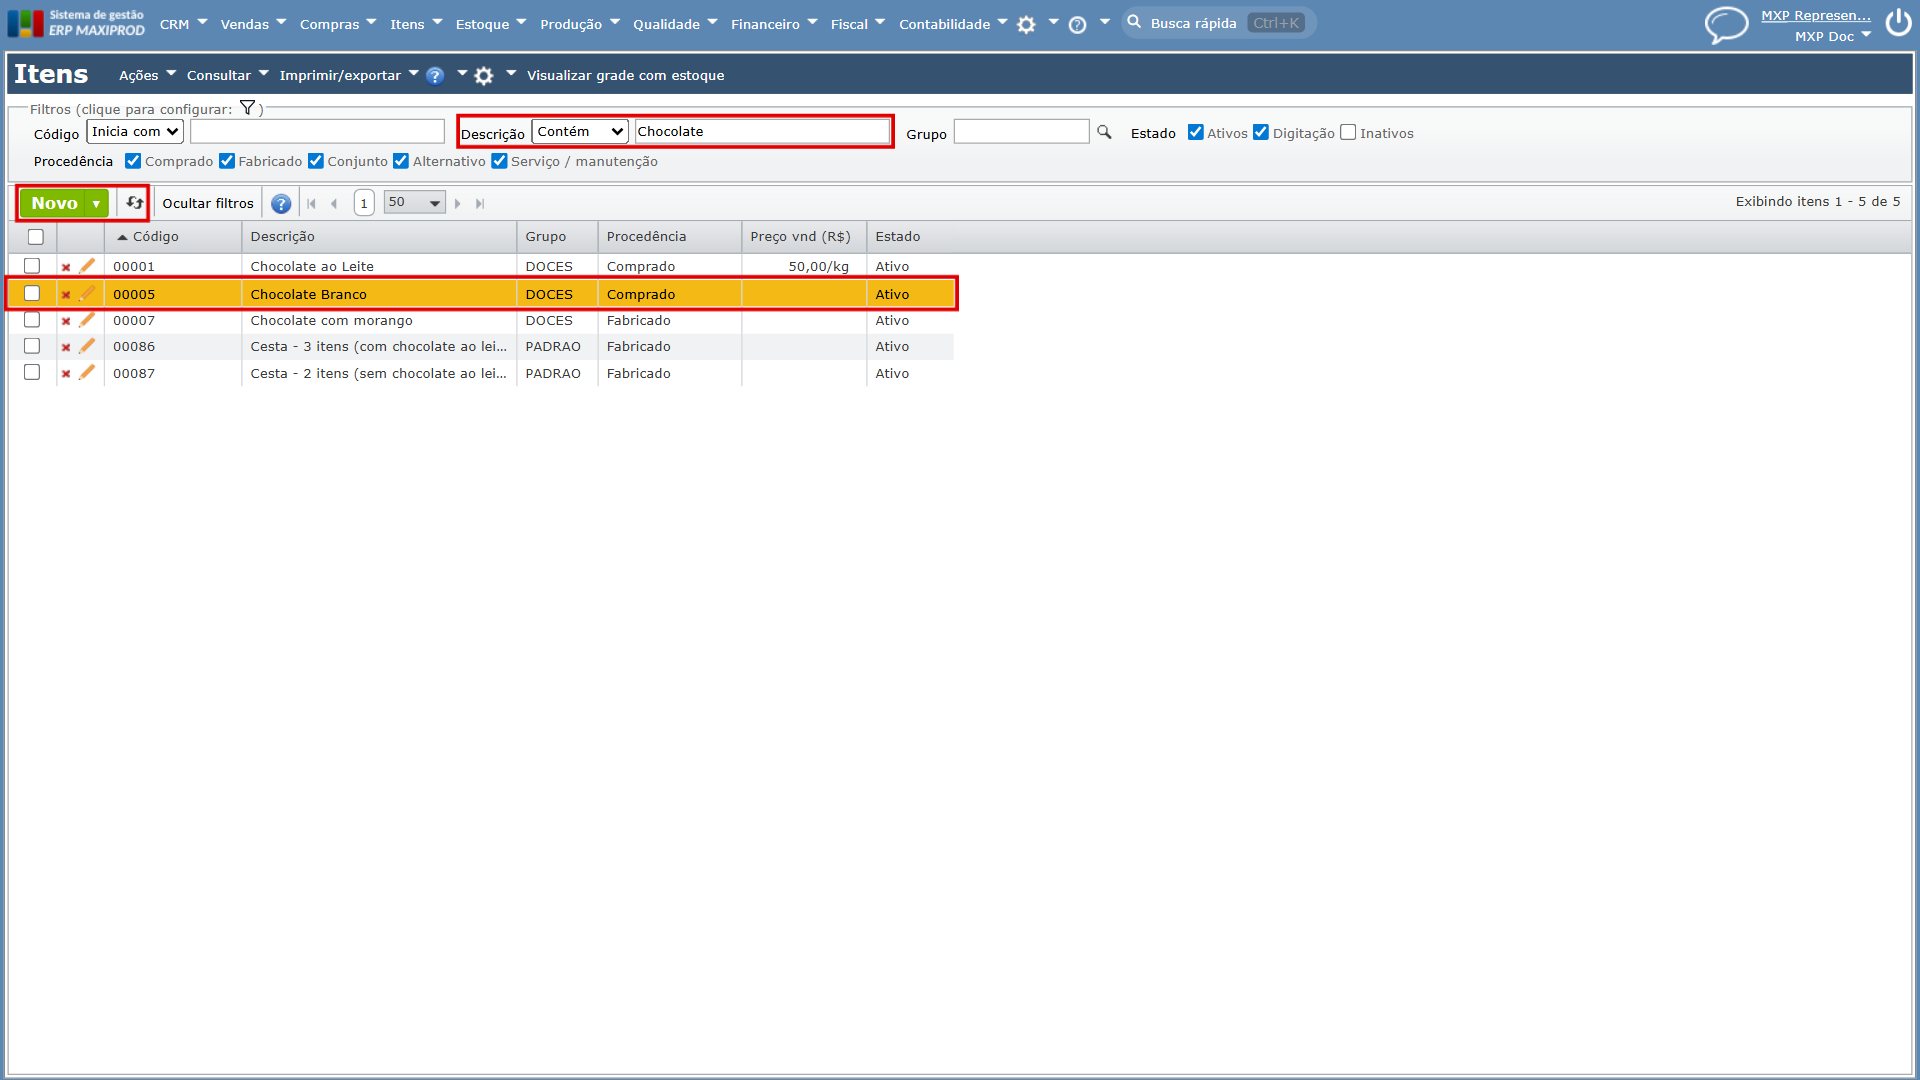Viewport: 1920px width, 1080px height.
Task: Click the green Novo button
Action: (54, 204)
